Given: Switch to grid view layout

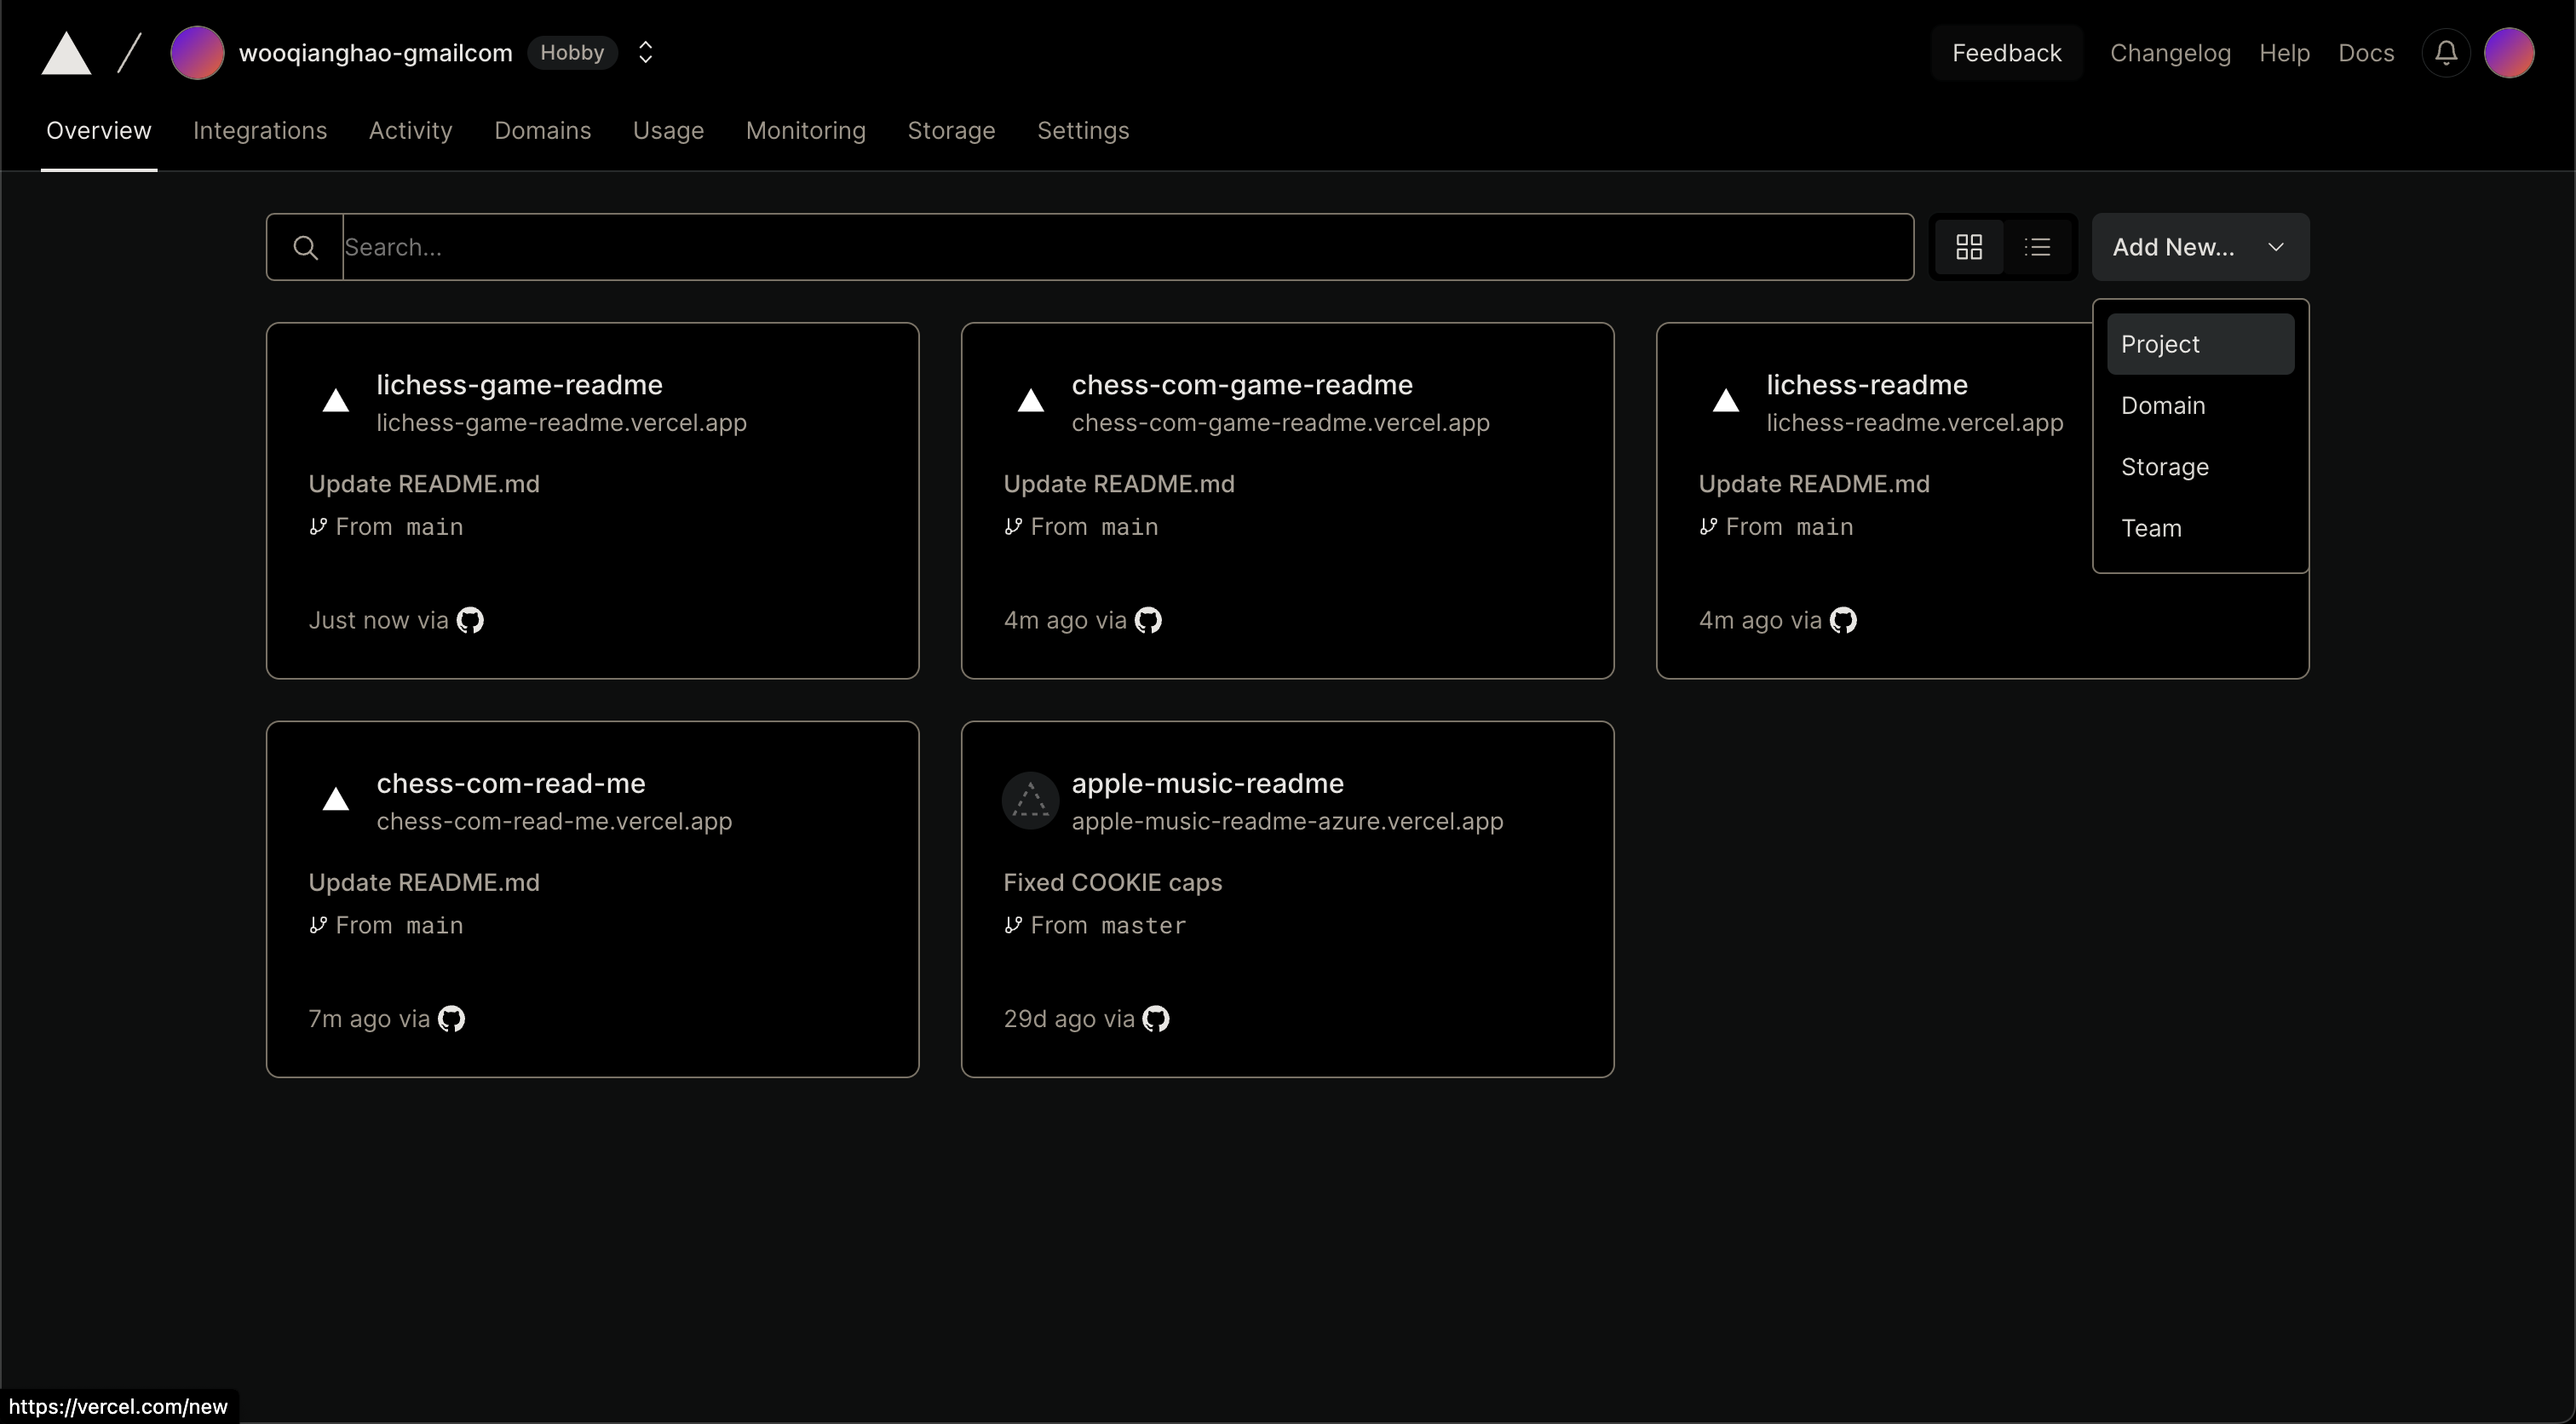Looking at the screenshot, I should (x=1969, y=247).
